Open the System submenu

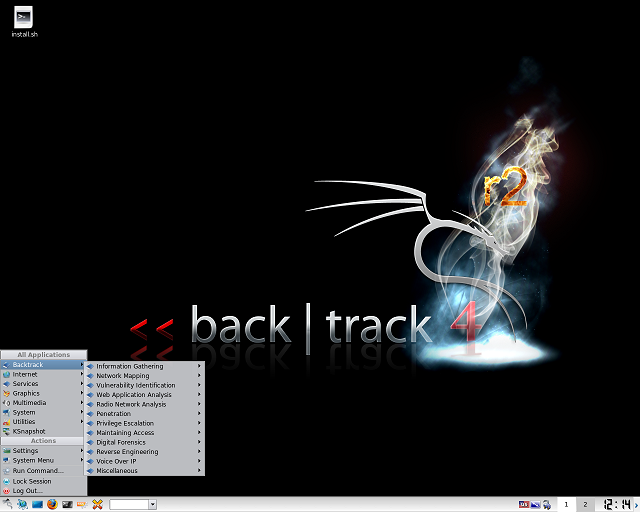43,412
